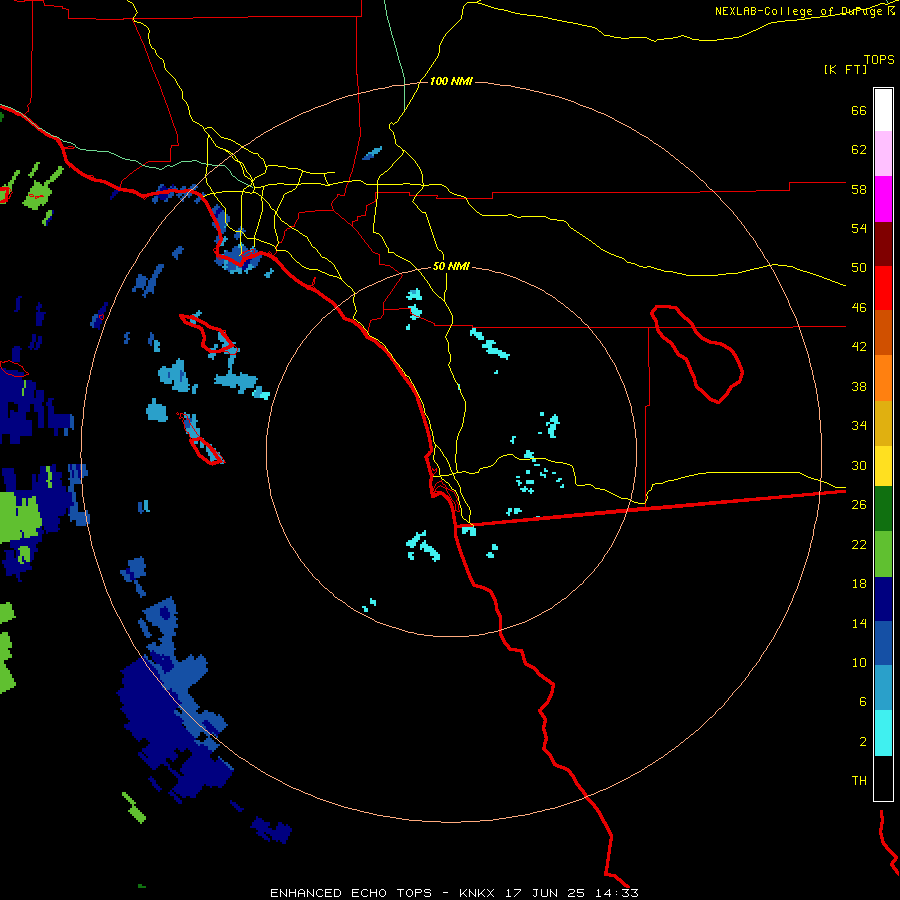Select the "50" scale label
The height and width of the screenshot is (900, 900).
point(859,268)
